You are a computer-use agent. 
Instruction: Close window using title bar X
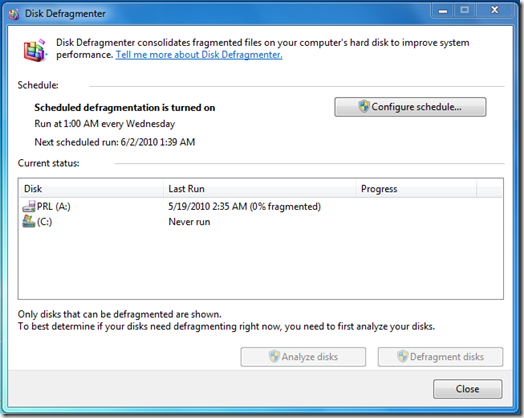pyautogui.click(x=494, y=11)
